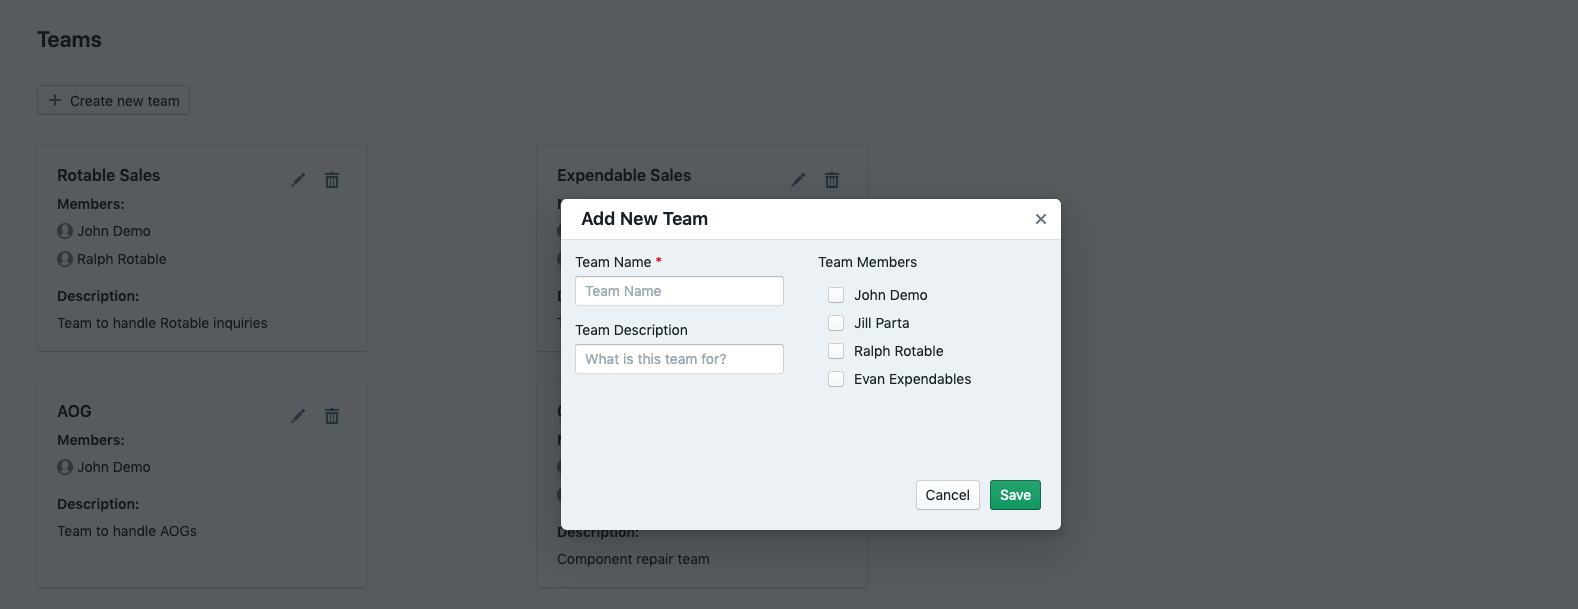Click the Teams page heading
Image resolution: width=1578 pixels, height=609 pixels.
pyautogui.click(x=69, y=40)
